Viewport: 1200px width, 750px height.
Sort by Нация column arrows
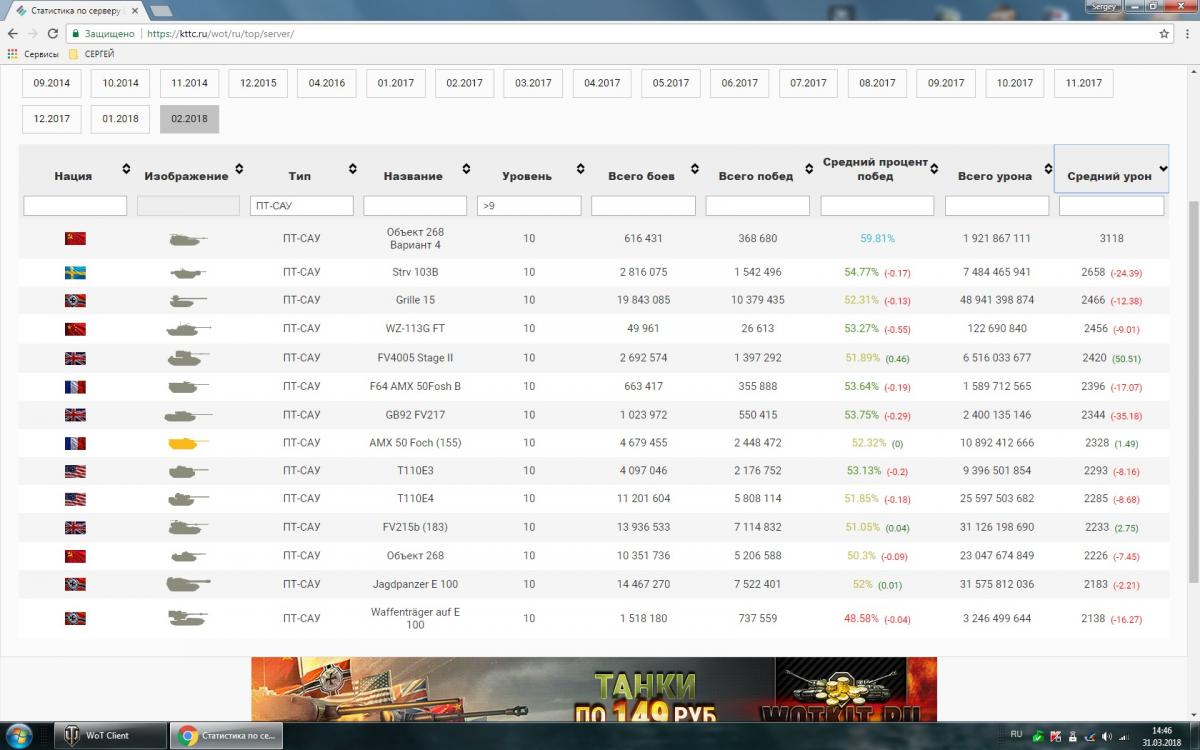126,168
